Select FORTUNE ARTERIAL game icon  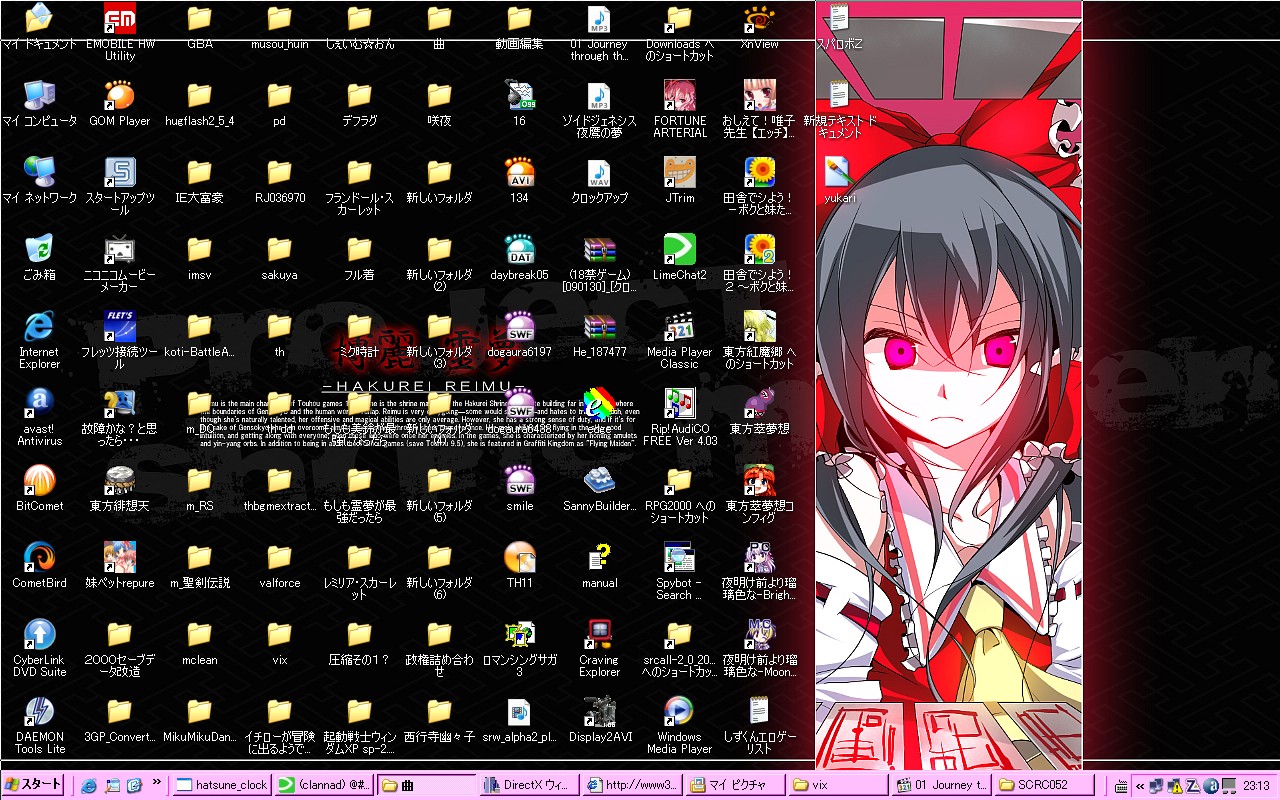tap(680, 95)
